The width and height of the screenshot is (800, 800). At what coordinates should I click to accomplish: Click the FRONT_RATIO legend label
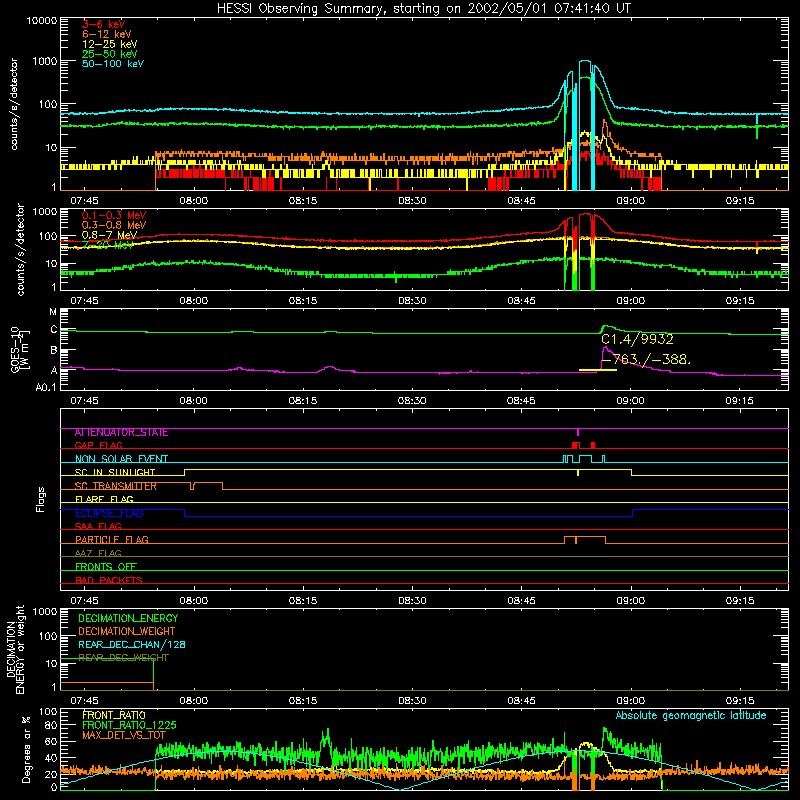[114, 715]
